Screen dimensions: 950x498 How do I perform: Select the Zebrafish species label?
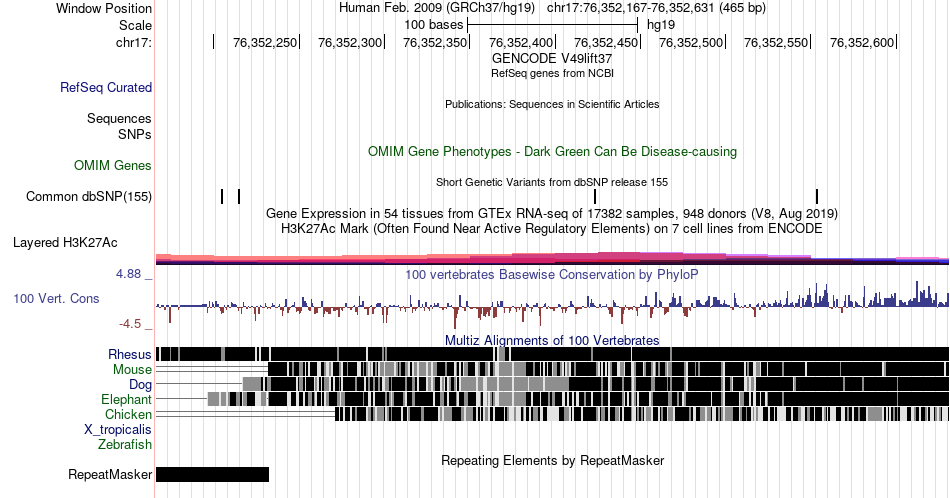click(125, 444)
